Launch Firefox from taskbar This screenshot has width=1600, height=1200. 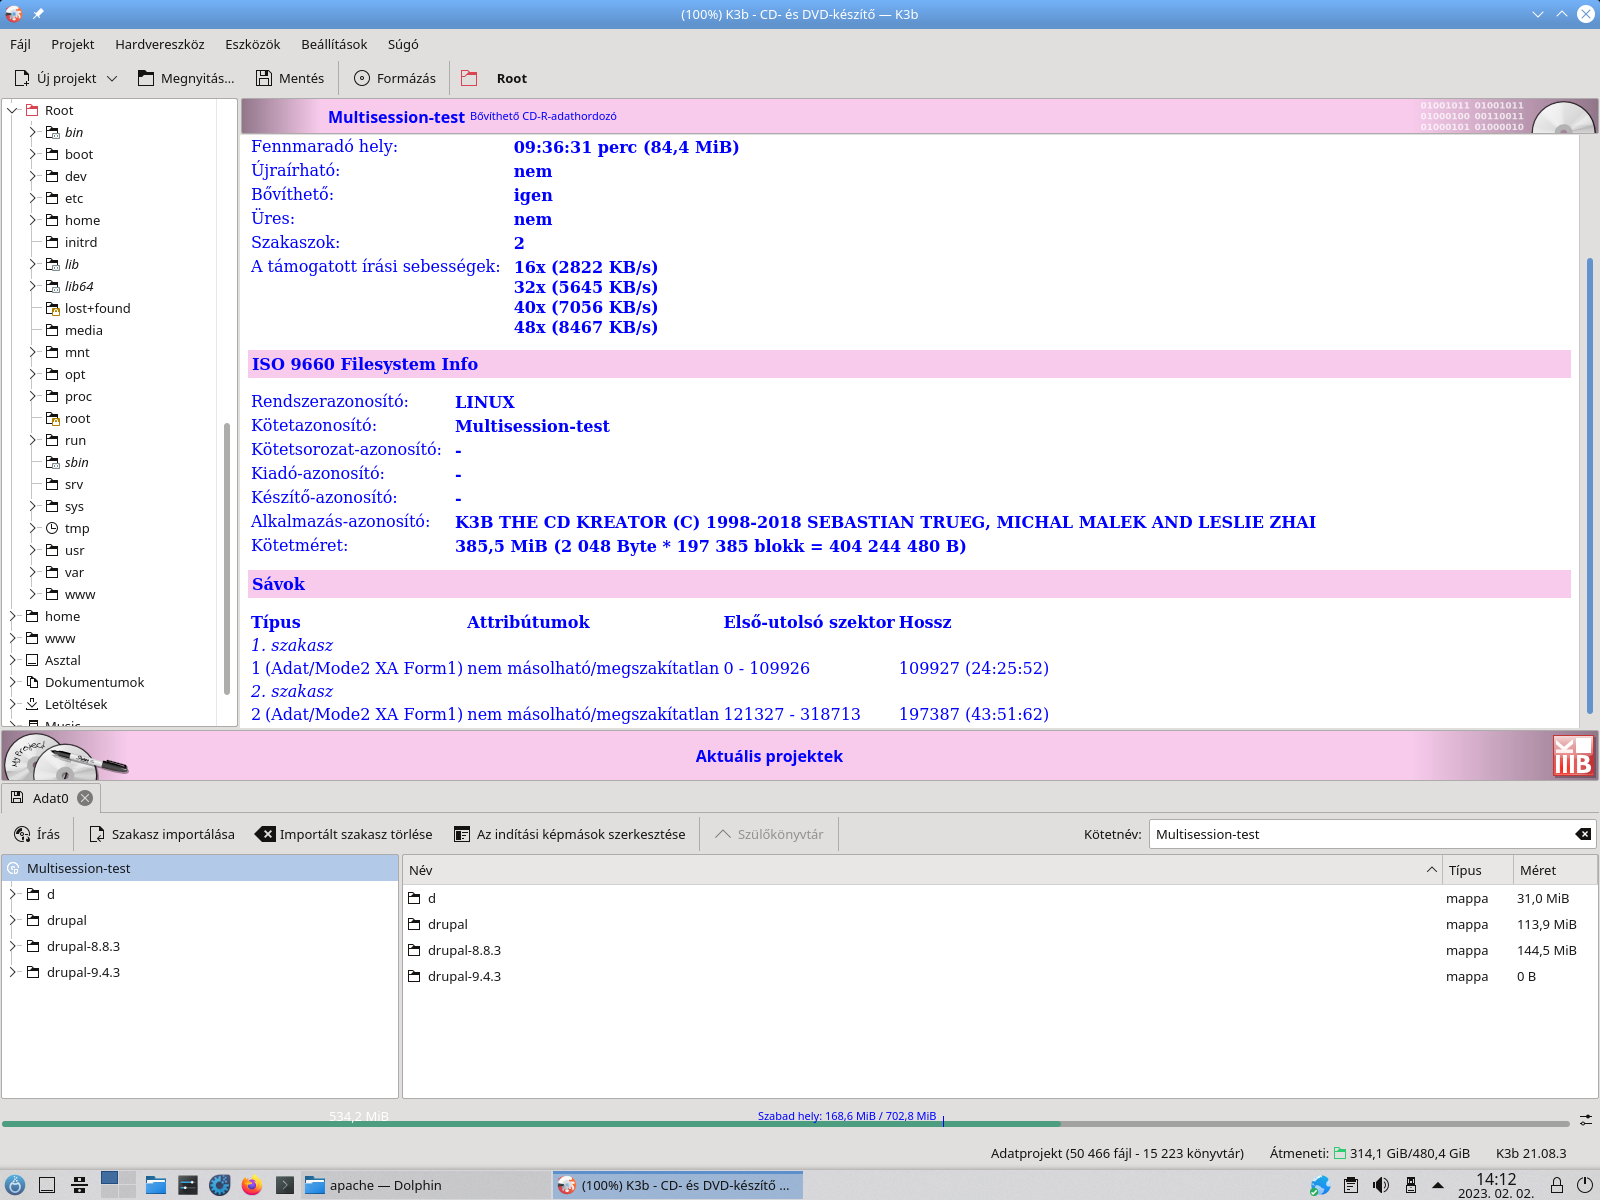(x=252, y=1185)
